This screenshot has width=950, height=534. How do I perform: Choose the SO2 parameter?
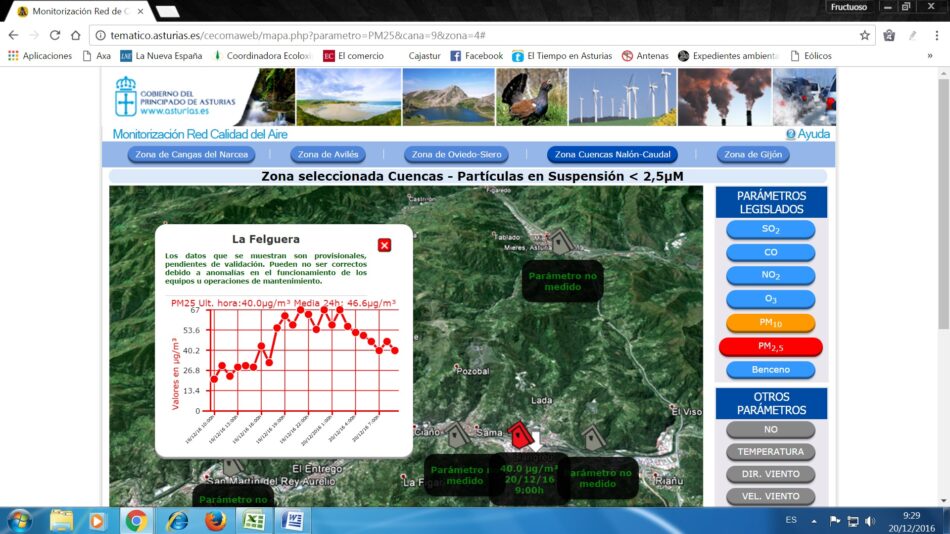click(x=770, y=229)
